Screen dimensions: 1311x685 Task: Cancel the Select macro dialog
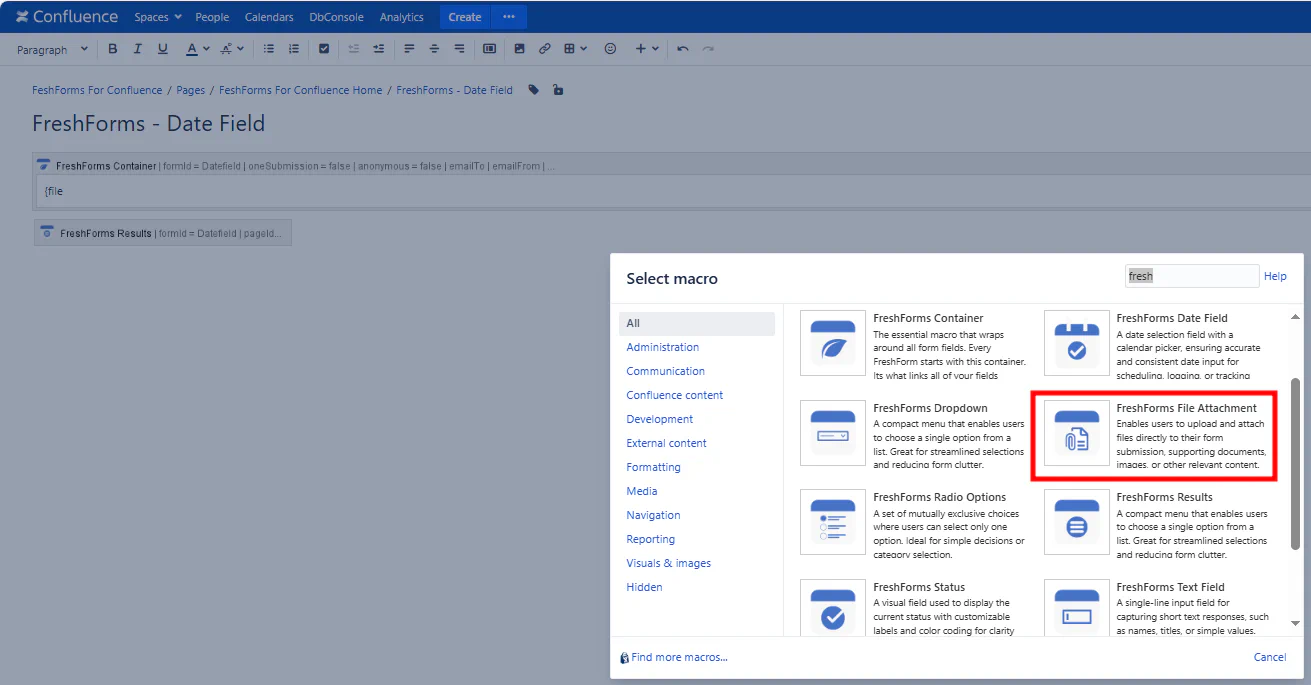[1269, 657]
